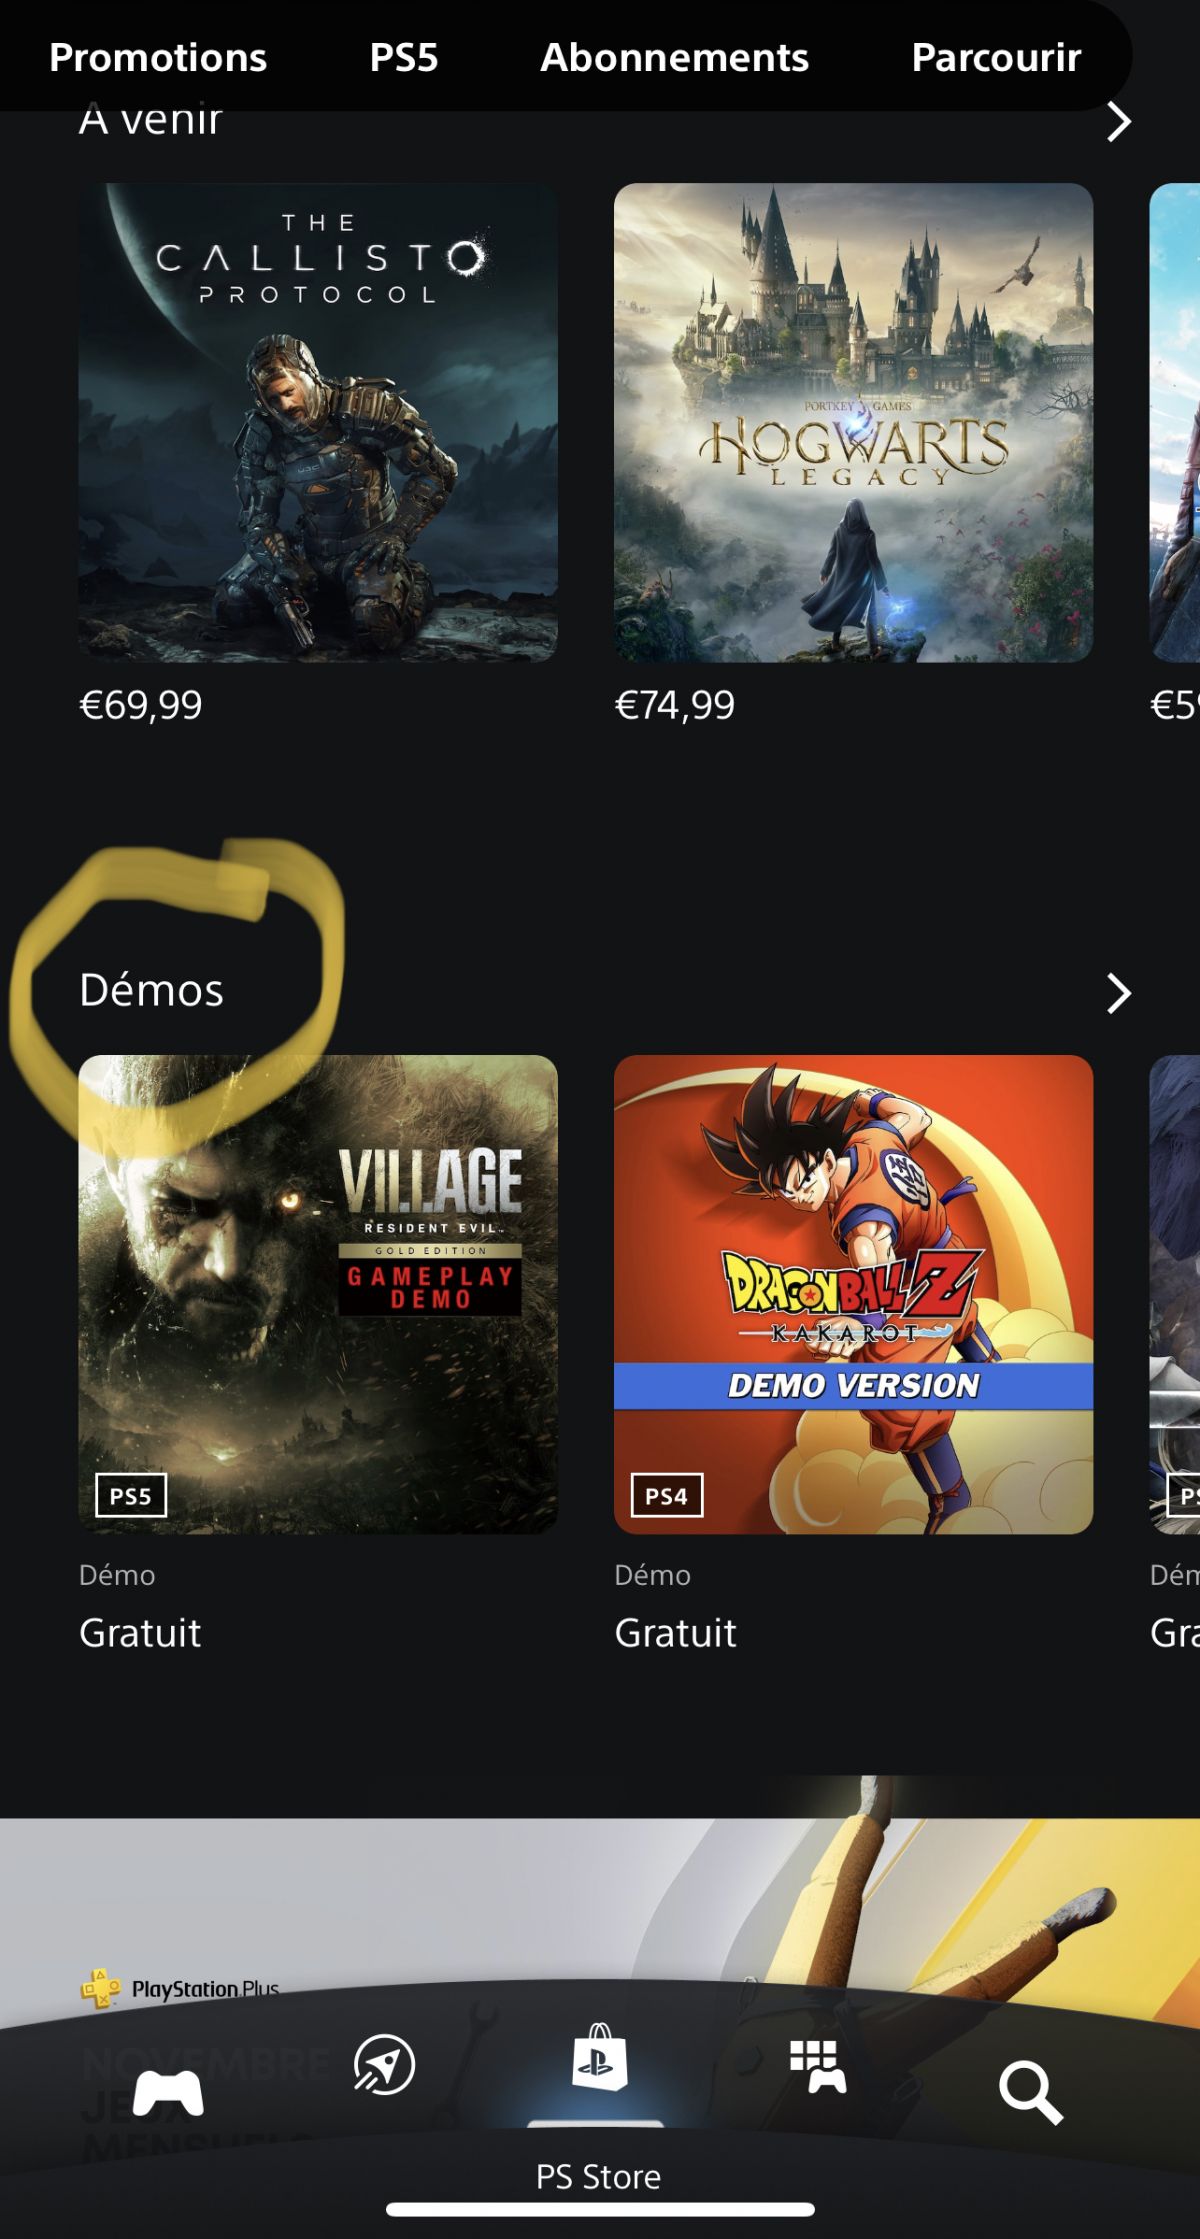Open the Parcourir tab
The image size is (1200, 2239).
[996, 57]
